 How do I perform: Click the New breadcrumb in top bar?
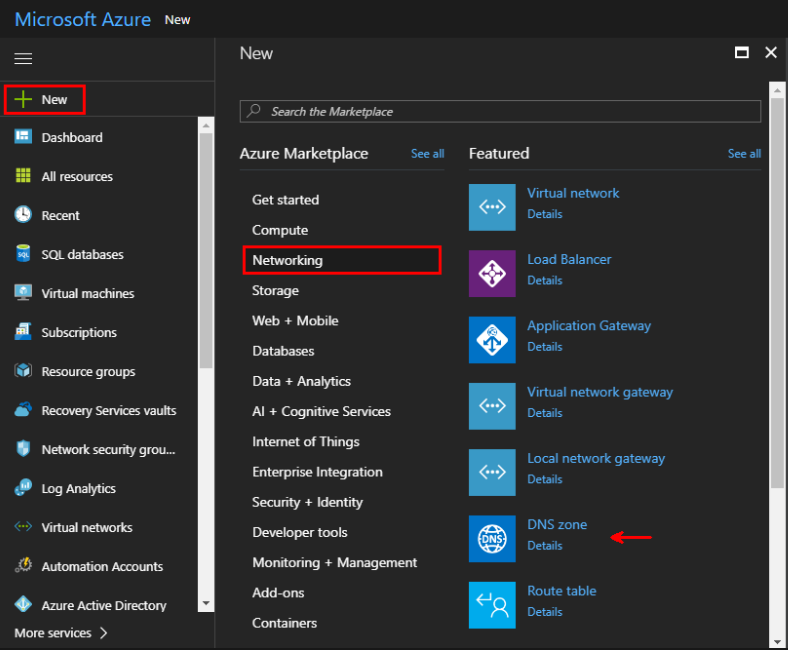[177, 20]
